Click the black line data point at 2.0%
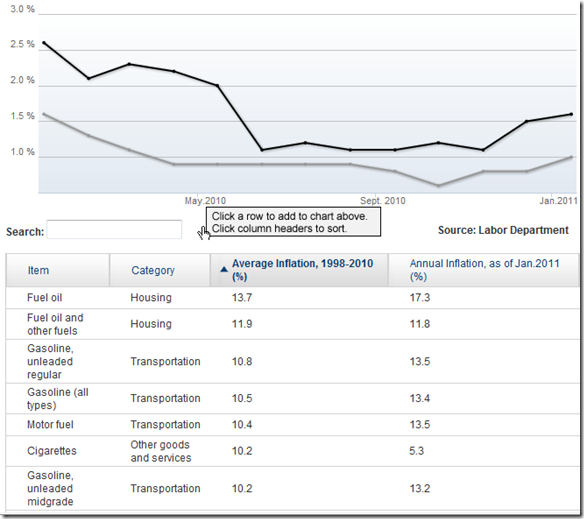The height and width of the screenshot is (519, 584). (x=218, y=86)
